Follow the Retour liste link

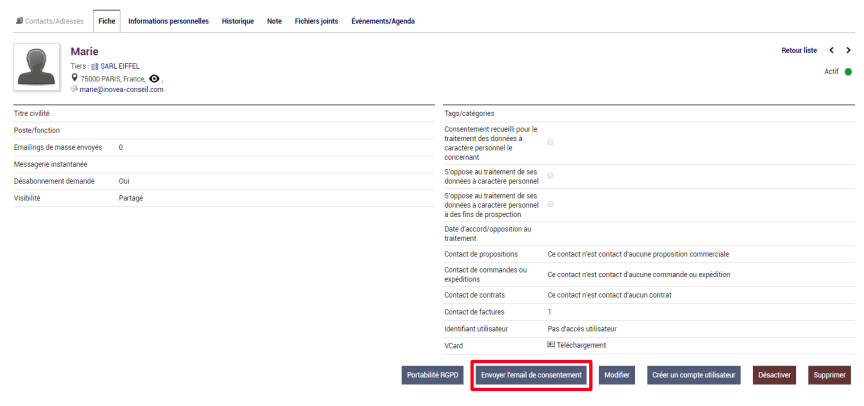799,50
